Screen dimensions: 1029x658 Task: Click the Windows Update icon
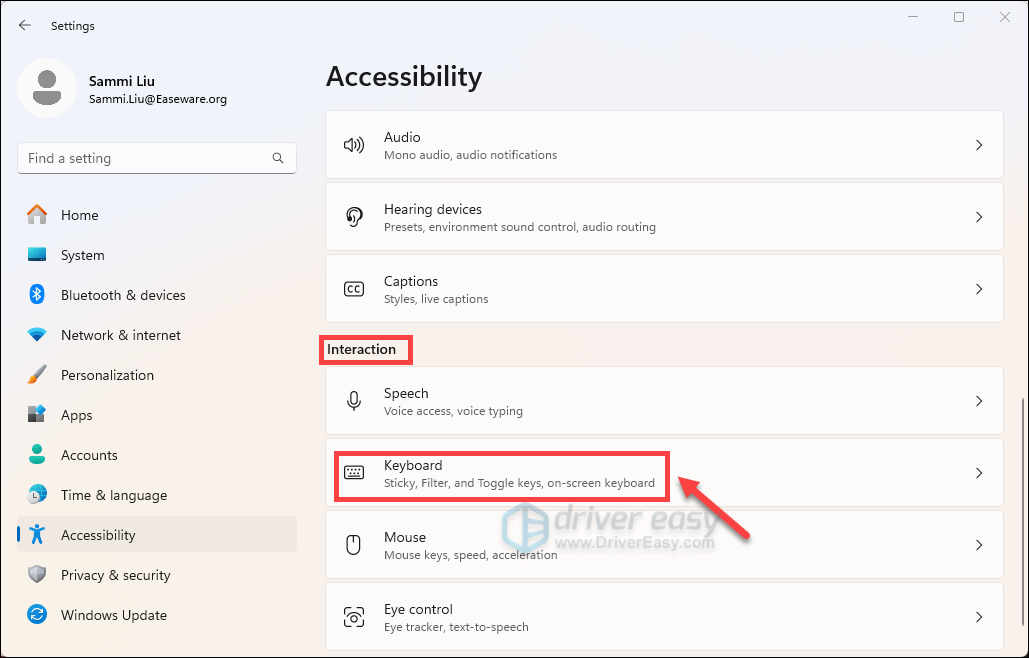[x=37, y=615]
